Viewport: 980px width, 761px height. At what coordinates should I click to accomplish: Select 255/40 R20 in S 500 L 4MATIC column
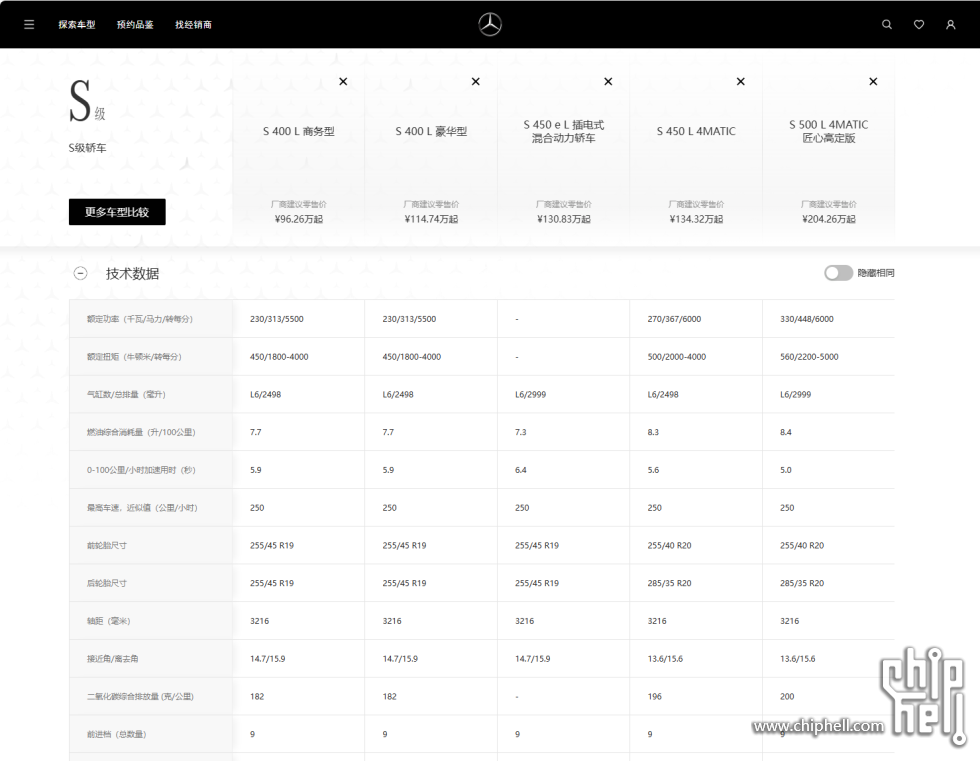(802, 545)
